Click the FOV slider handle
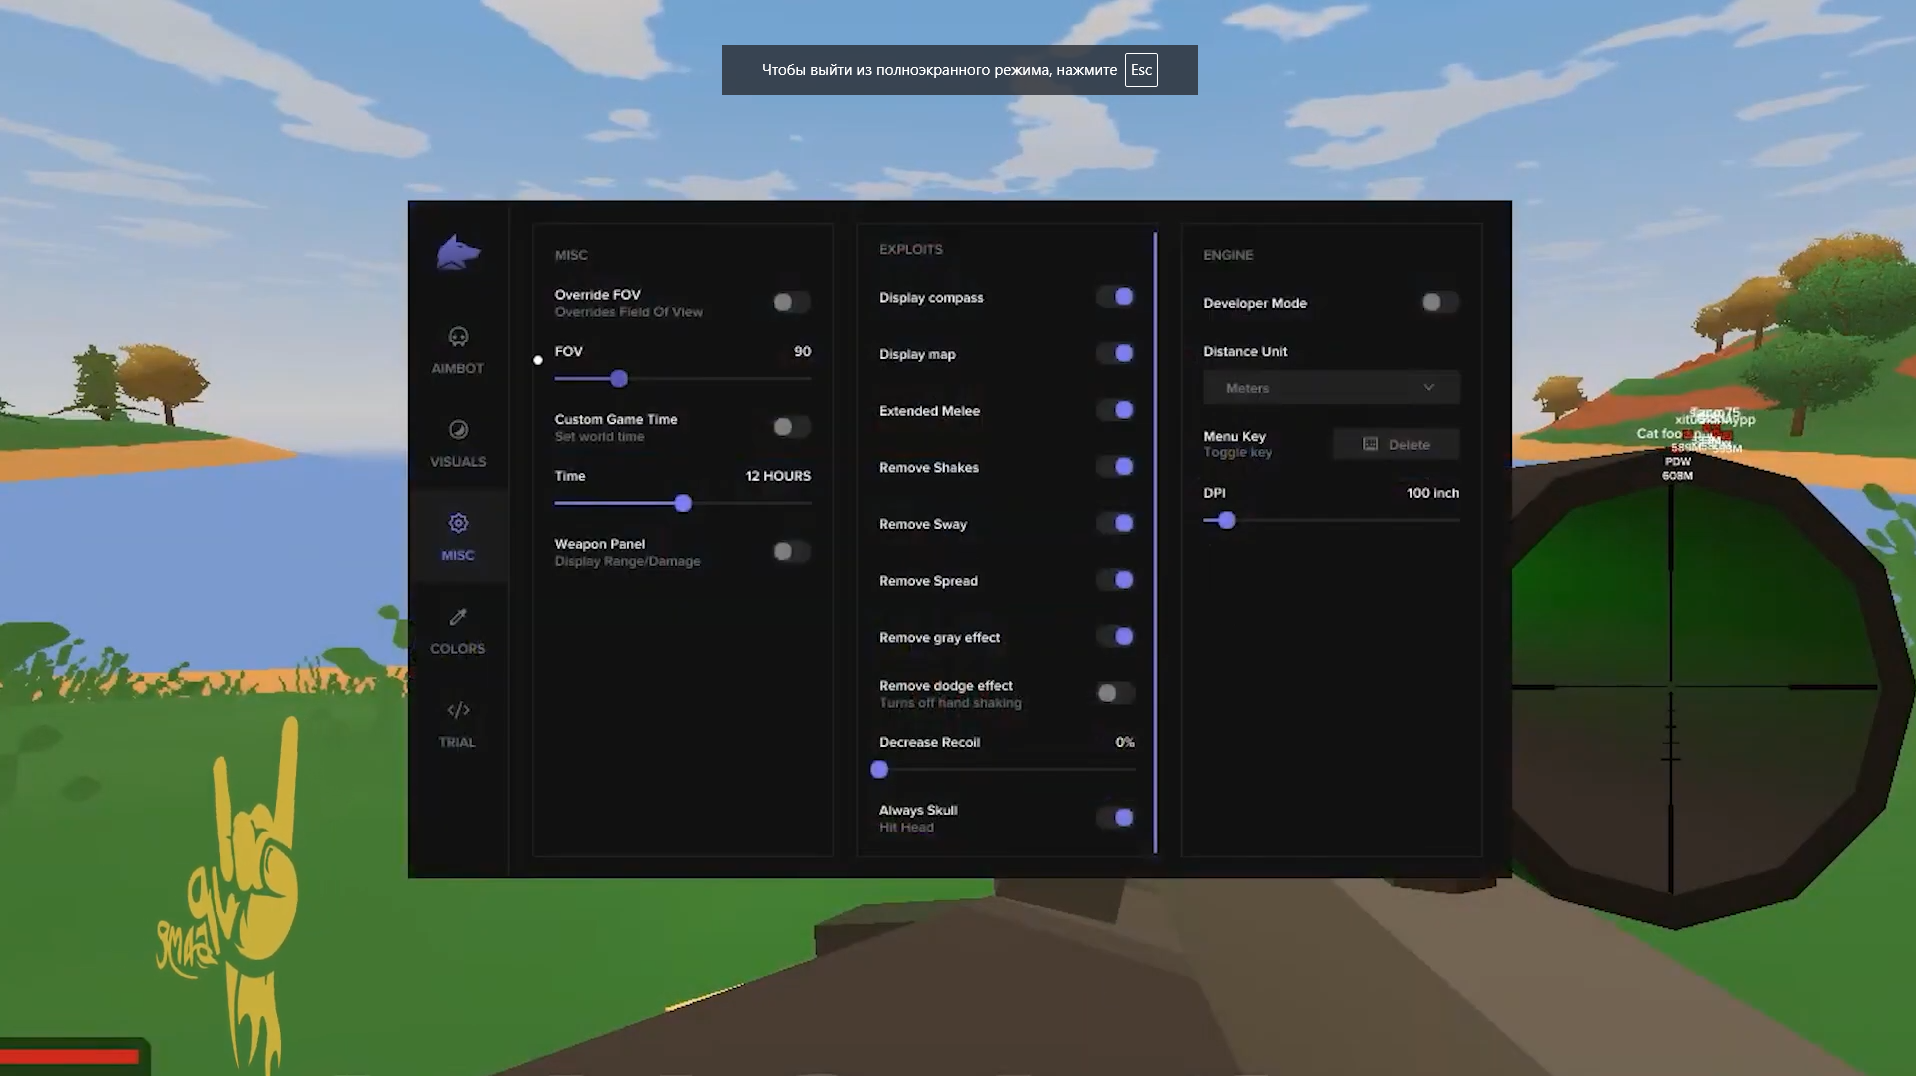1916x1076 pixels. (619, 379)
